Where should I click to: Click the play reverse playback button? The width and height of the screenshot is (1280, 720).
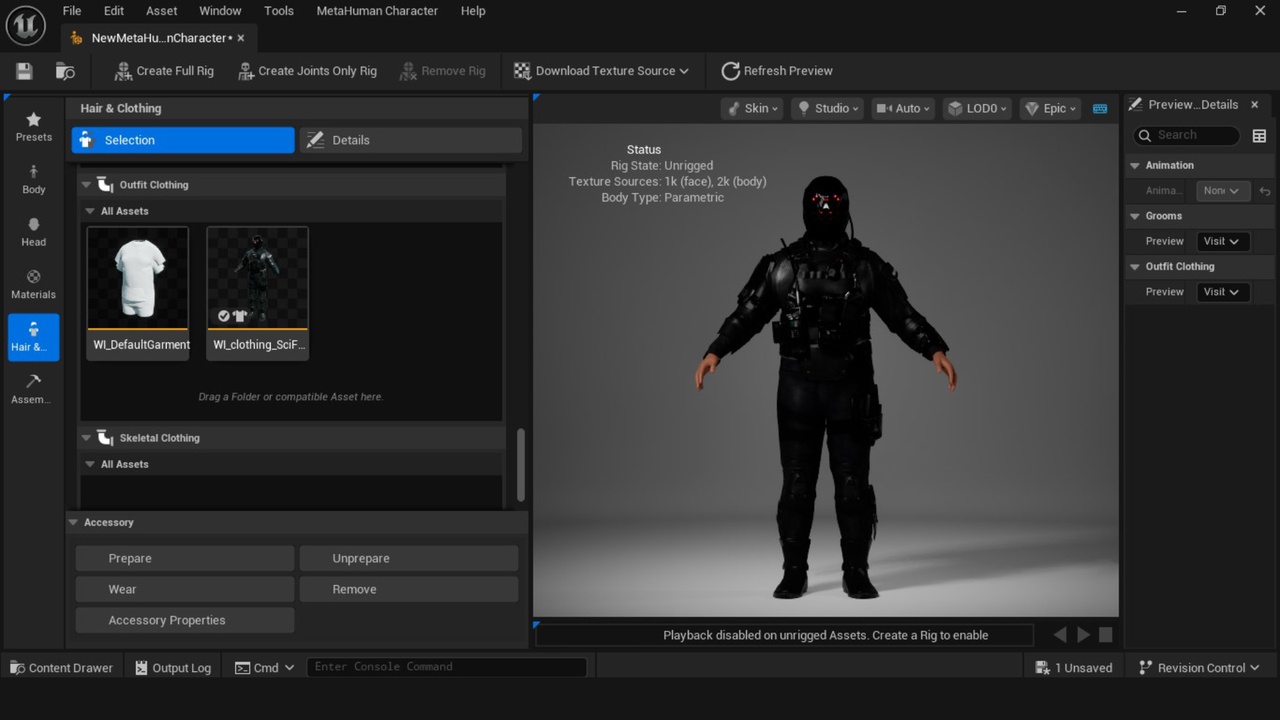(1060, 635)
